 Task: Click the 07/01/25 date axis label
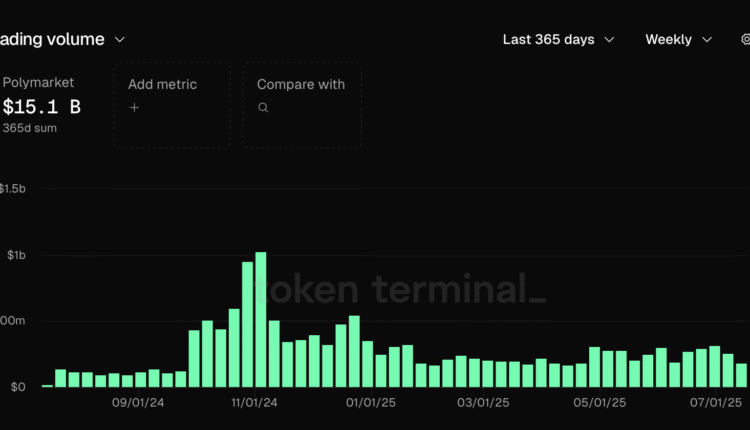(716, 403)
